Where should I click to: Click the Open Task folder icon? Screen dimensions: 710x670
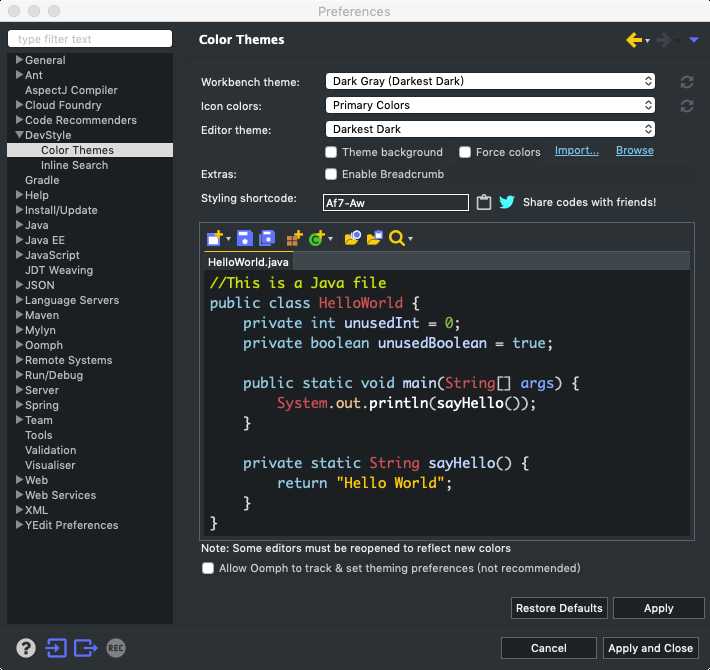click(x=374, y=238)
